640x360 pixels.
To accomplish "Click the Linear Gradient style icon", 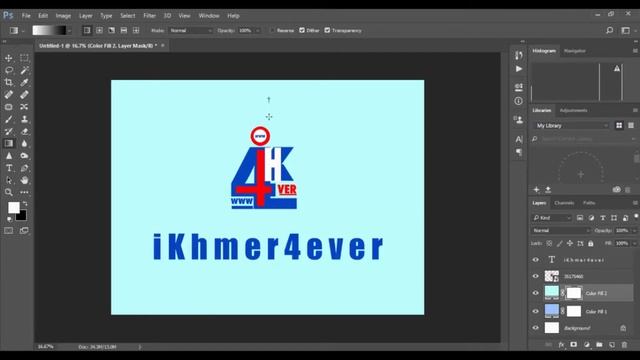I will point(87,30).
